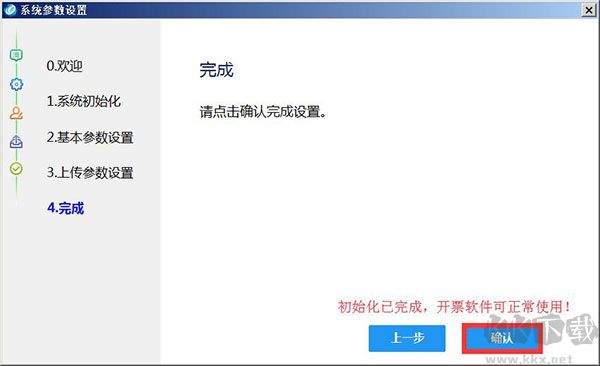Click the purple upload parameters icon
The height and width of the screenshot is (366, 600).
[x=16, y=141]
